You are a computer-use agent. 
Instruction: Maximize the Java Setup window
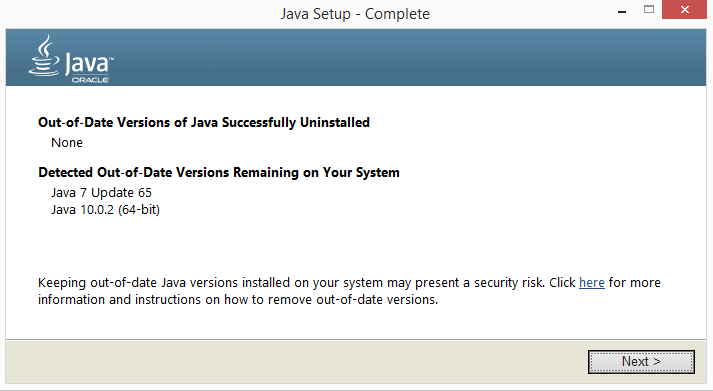tap(649, 9)
